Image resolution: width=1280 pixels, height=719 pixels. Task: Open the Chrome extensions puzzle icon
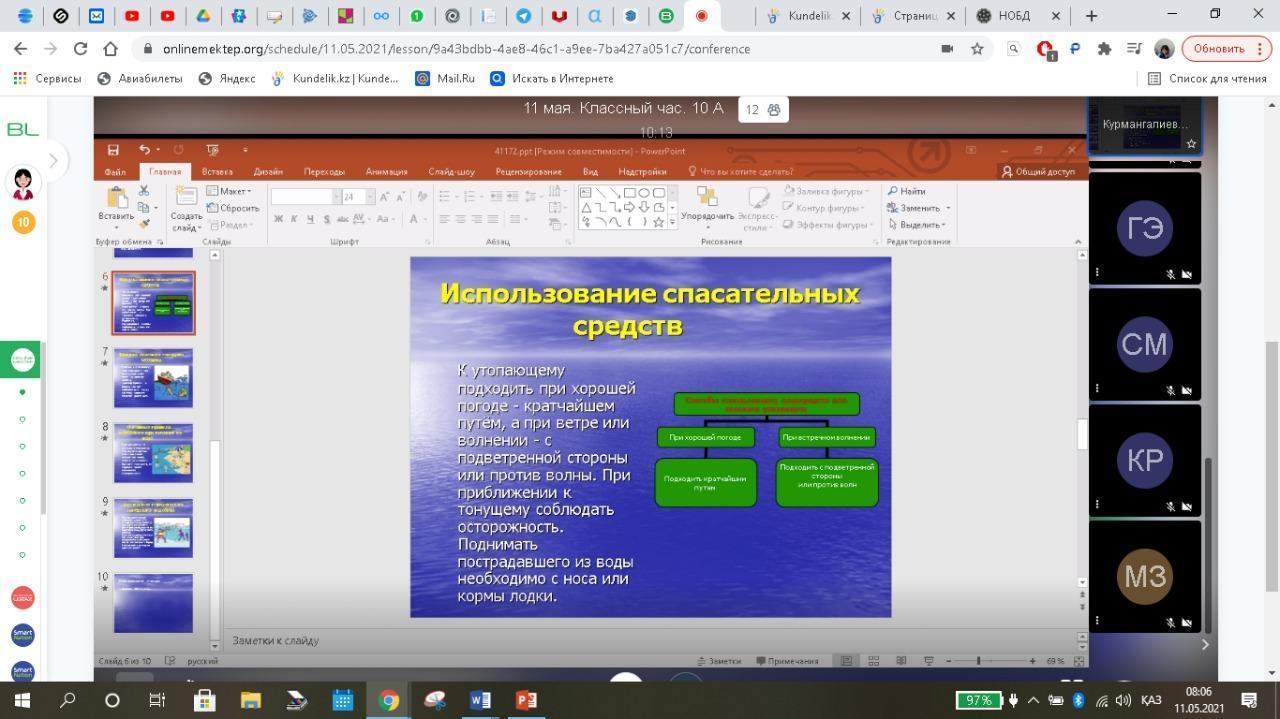1104,49
